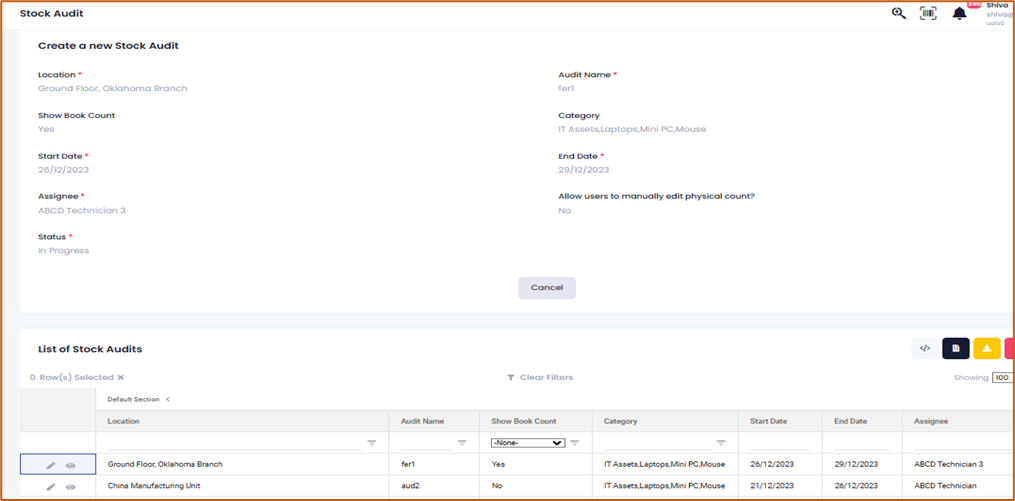1015x501 pixels.
Task: Clear selected rows with the X icon
Action: [x=121, y=378]
